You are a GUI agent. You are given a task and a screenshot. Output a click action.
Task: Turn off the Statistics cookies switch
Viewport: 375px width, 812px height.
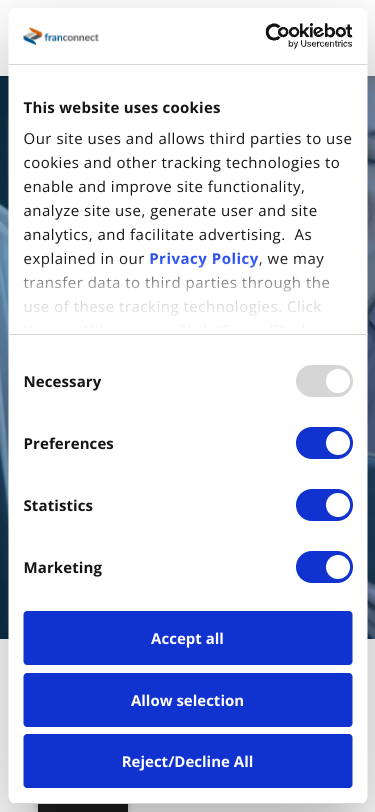click(324, 505)
